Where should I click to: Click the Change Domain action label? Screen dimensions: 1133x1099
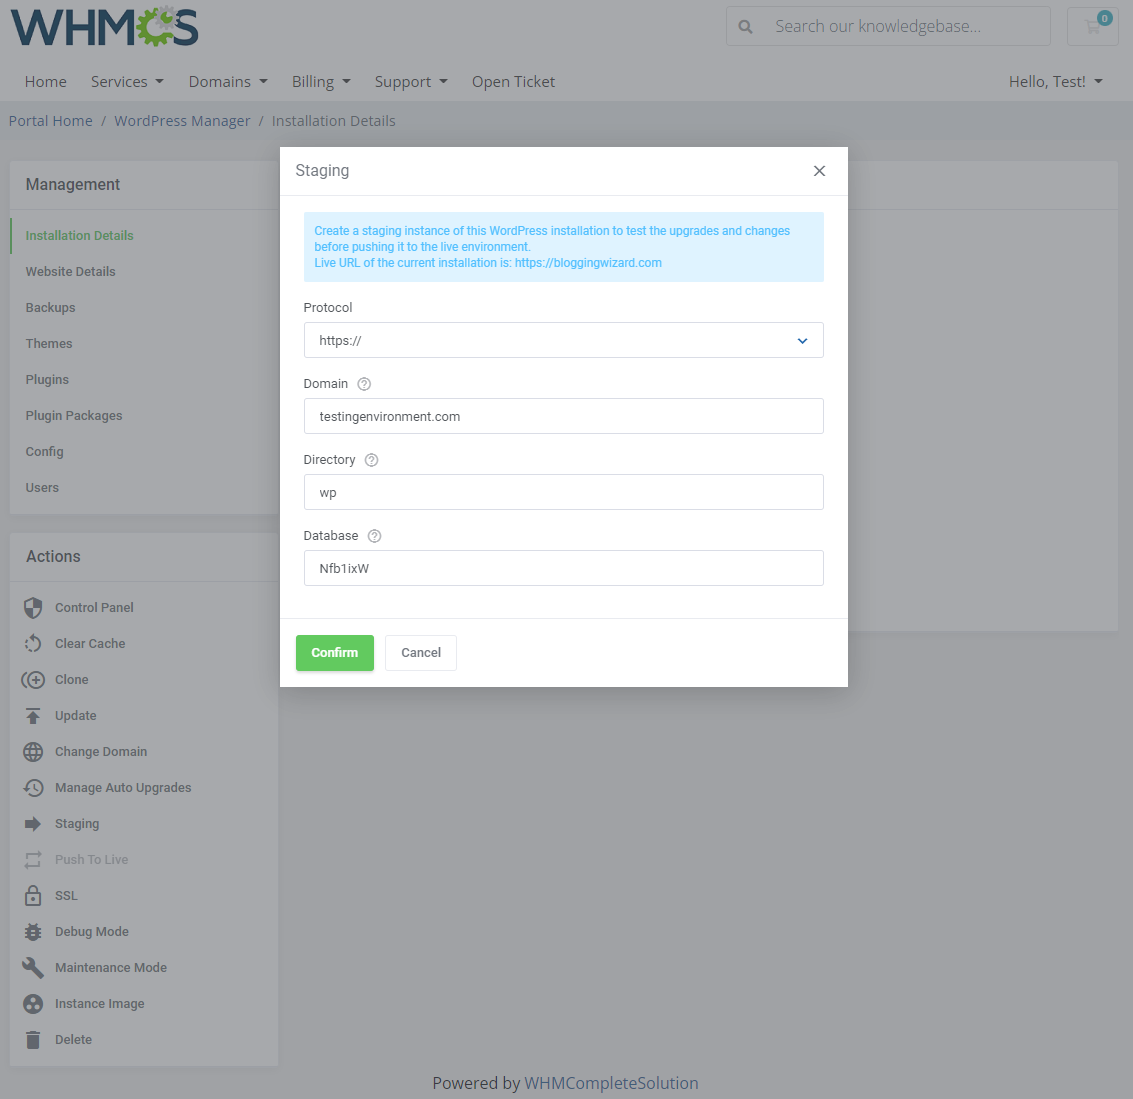(101, 752)
